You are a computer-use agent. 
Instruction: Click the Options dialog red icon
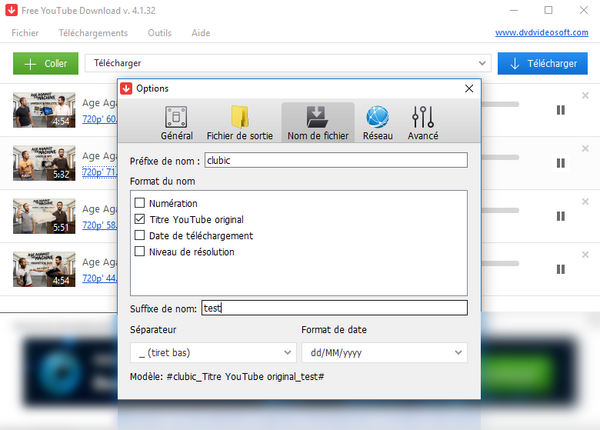click(126, 88)
